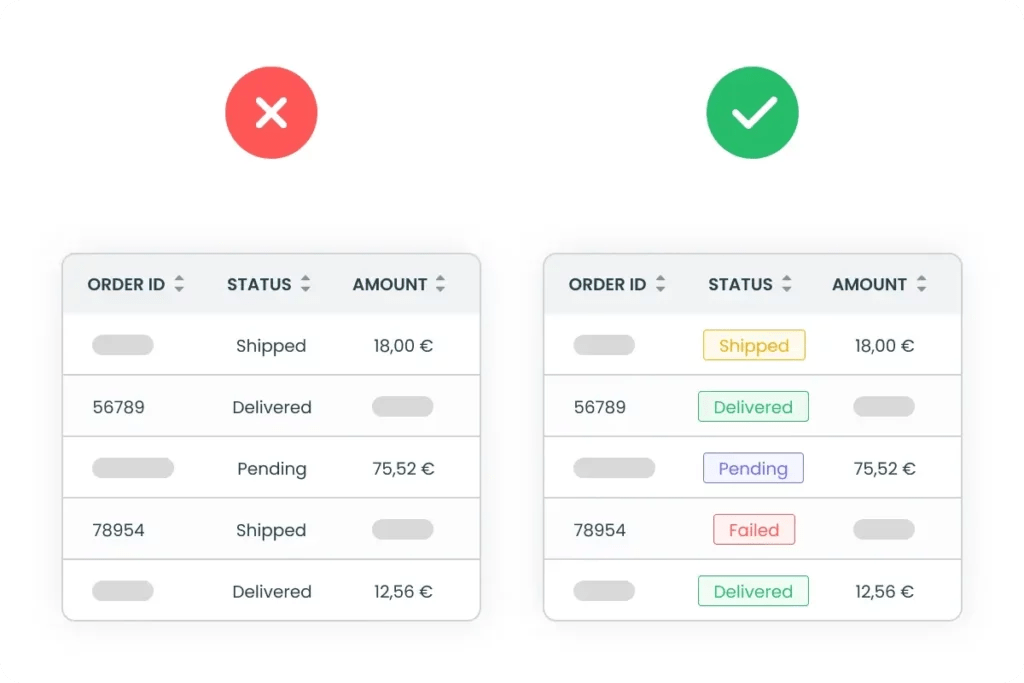The image size is (1024, 683).
Task: Click the red X rejection icon
Action: [271, 112]
